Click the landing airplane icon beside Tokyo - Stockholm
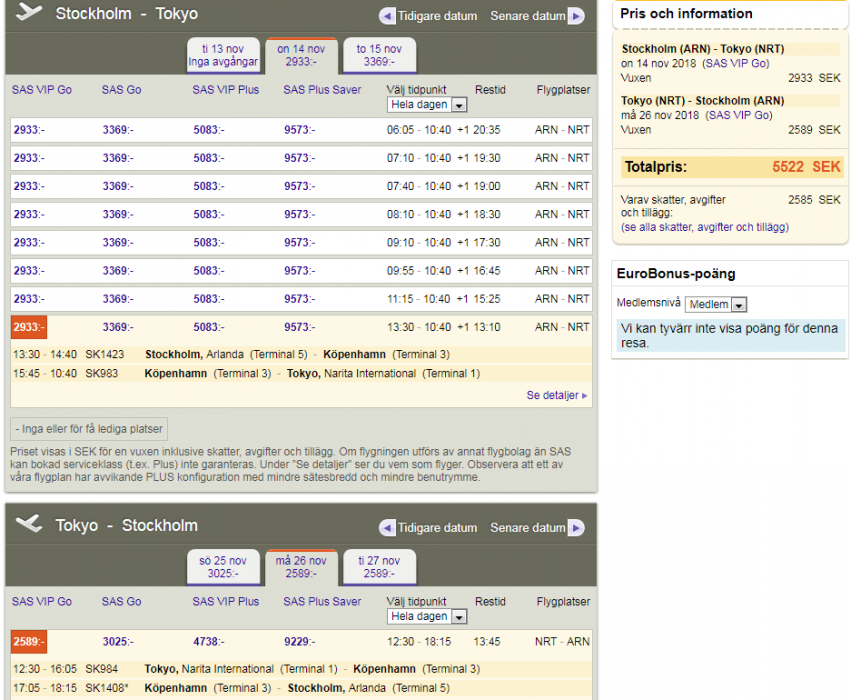This screenshot has height=700, width=851. click(x=29, y=525)
